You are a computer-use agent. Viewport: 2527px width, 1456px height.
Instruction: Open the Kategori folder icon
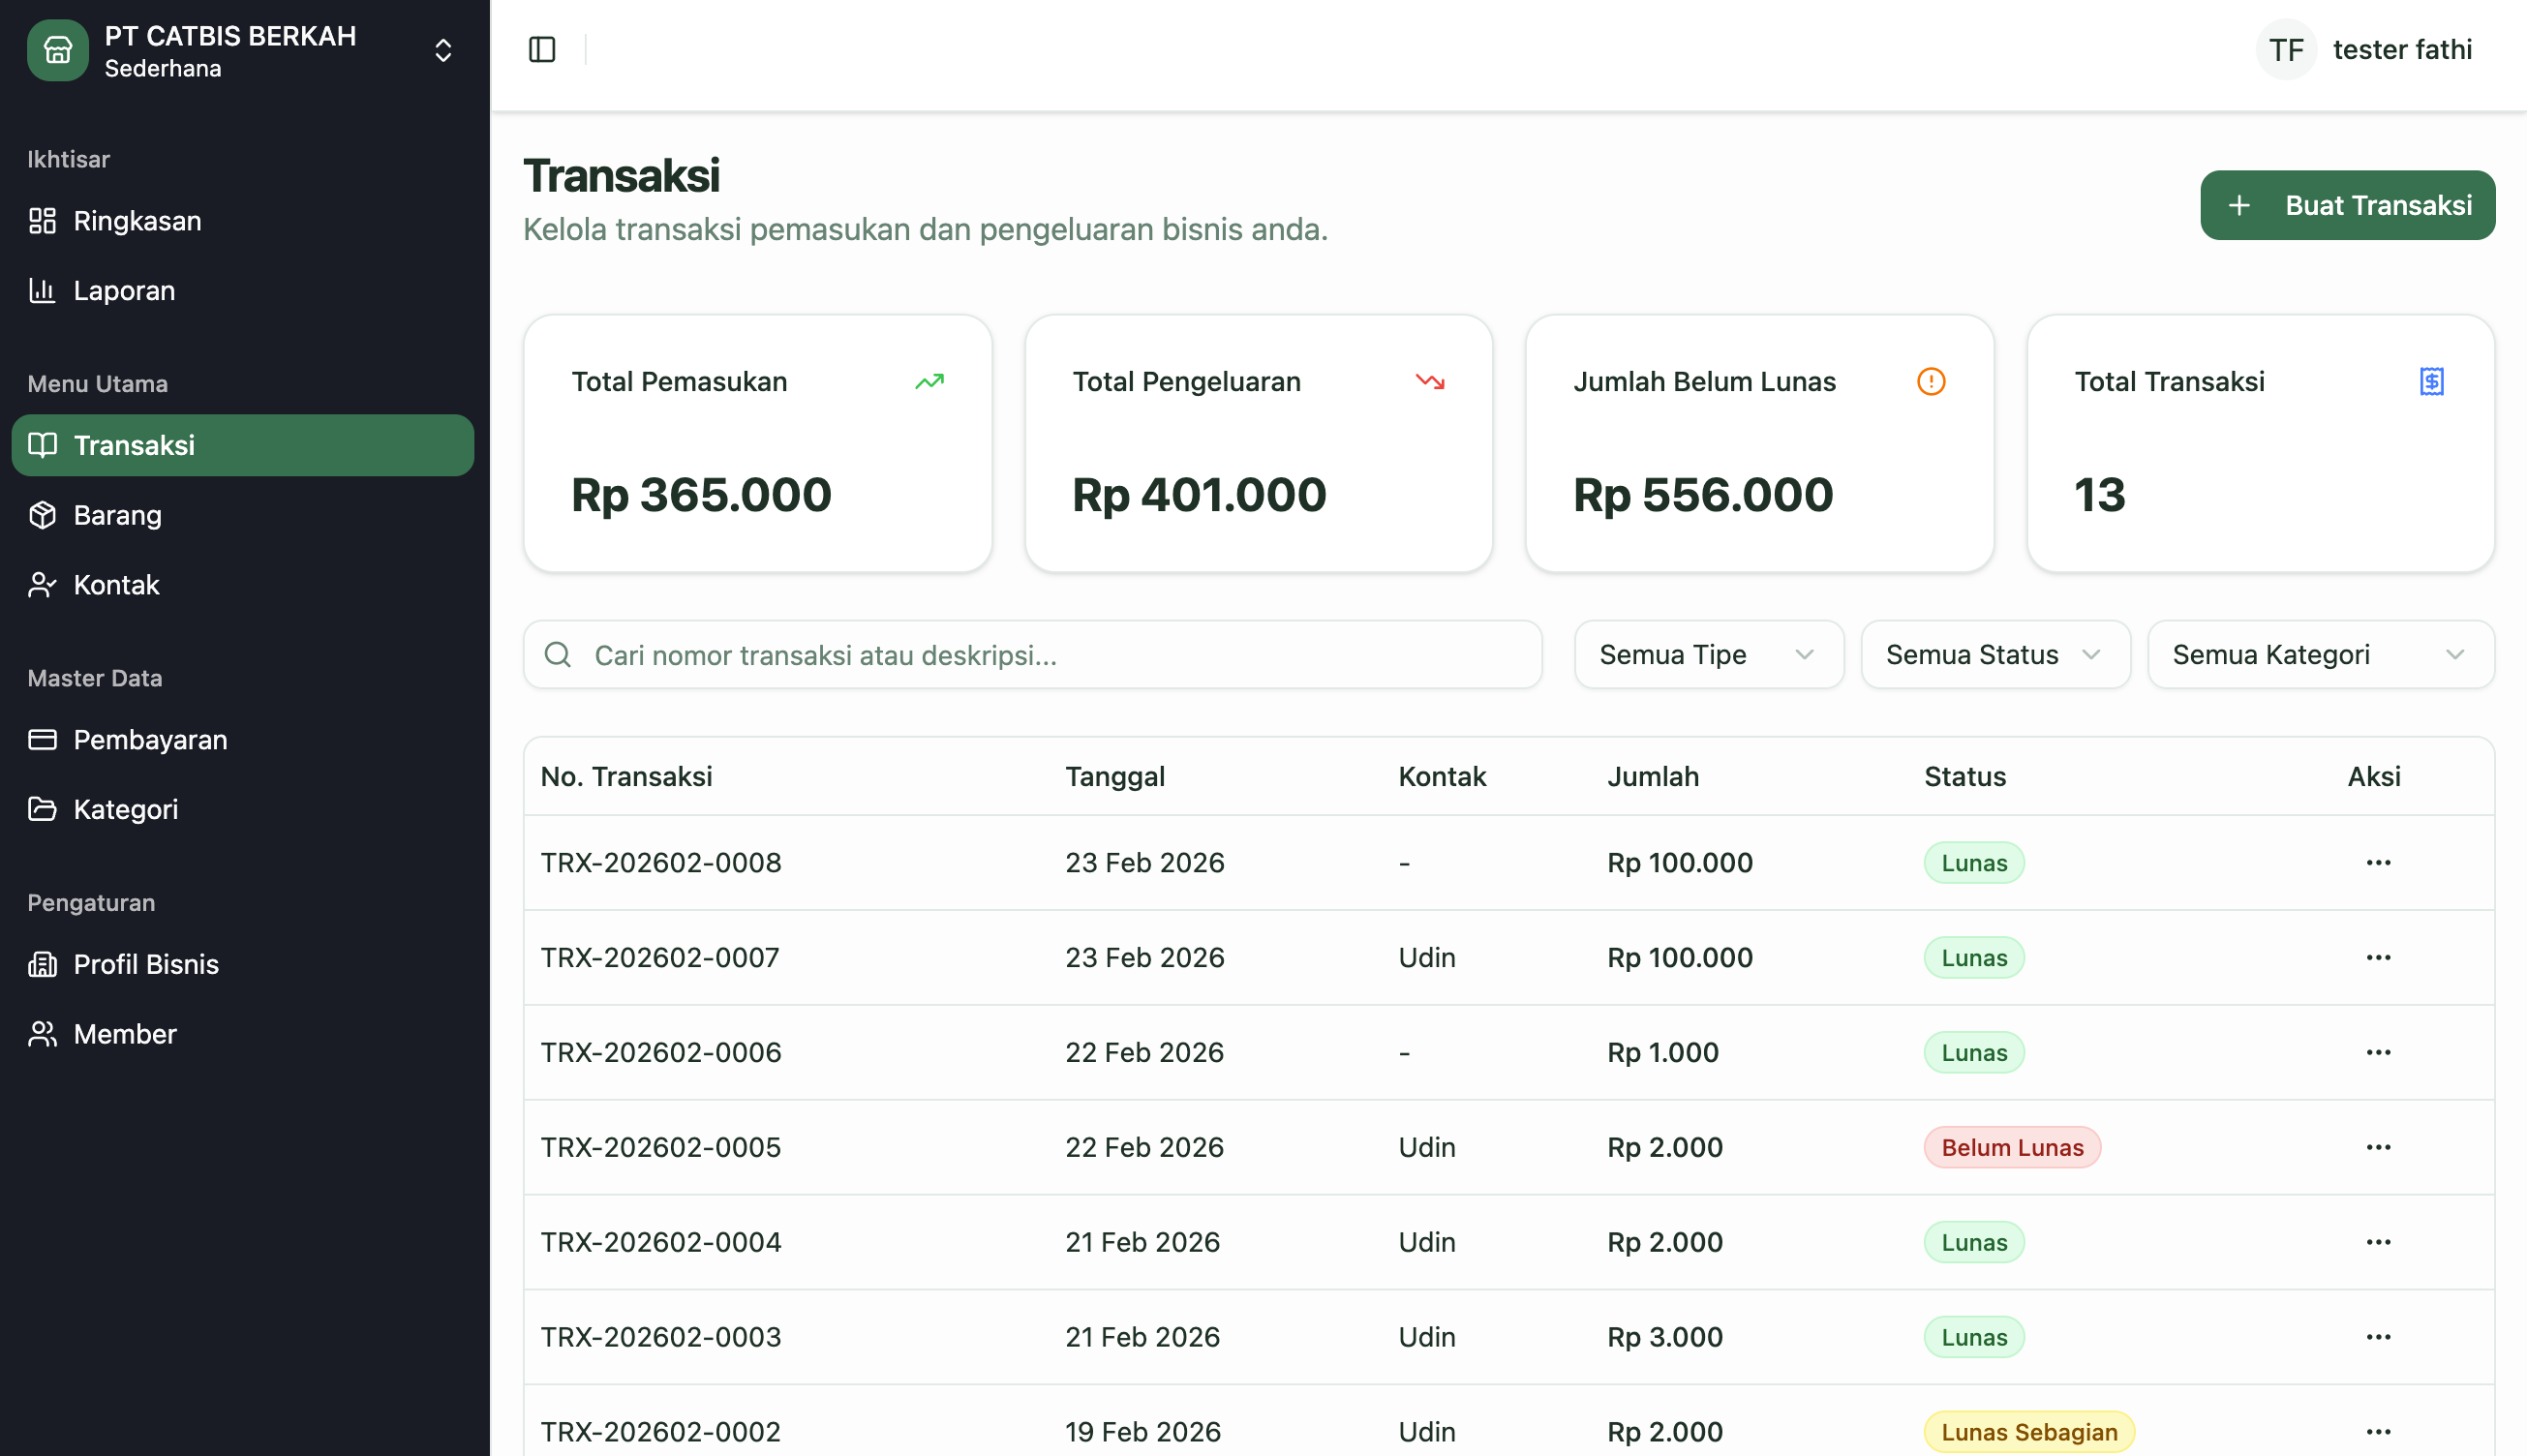[x=42, y=809]
